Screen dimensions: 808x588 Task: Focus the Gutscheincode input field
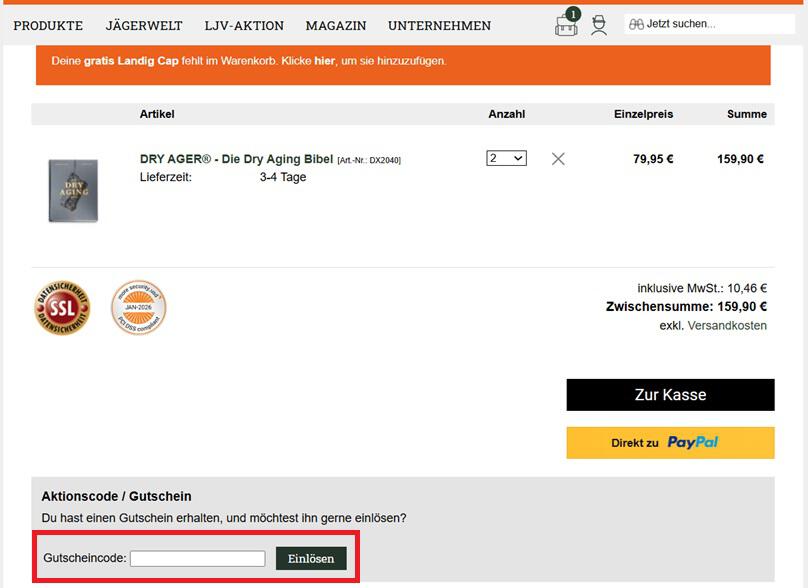tap(198, 559)
